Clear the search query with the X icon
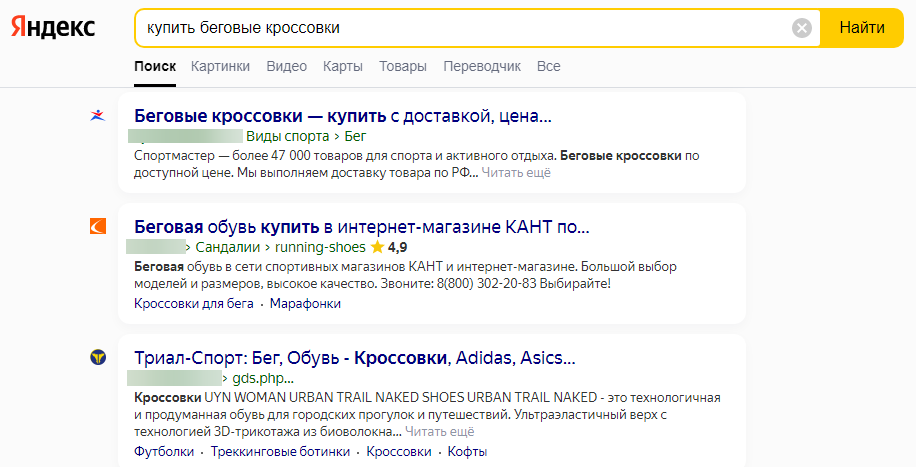The height and width of the screenshot is (467, 916). 802,27
